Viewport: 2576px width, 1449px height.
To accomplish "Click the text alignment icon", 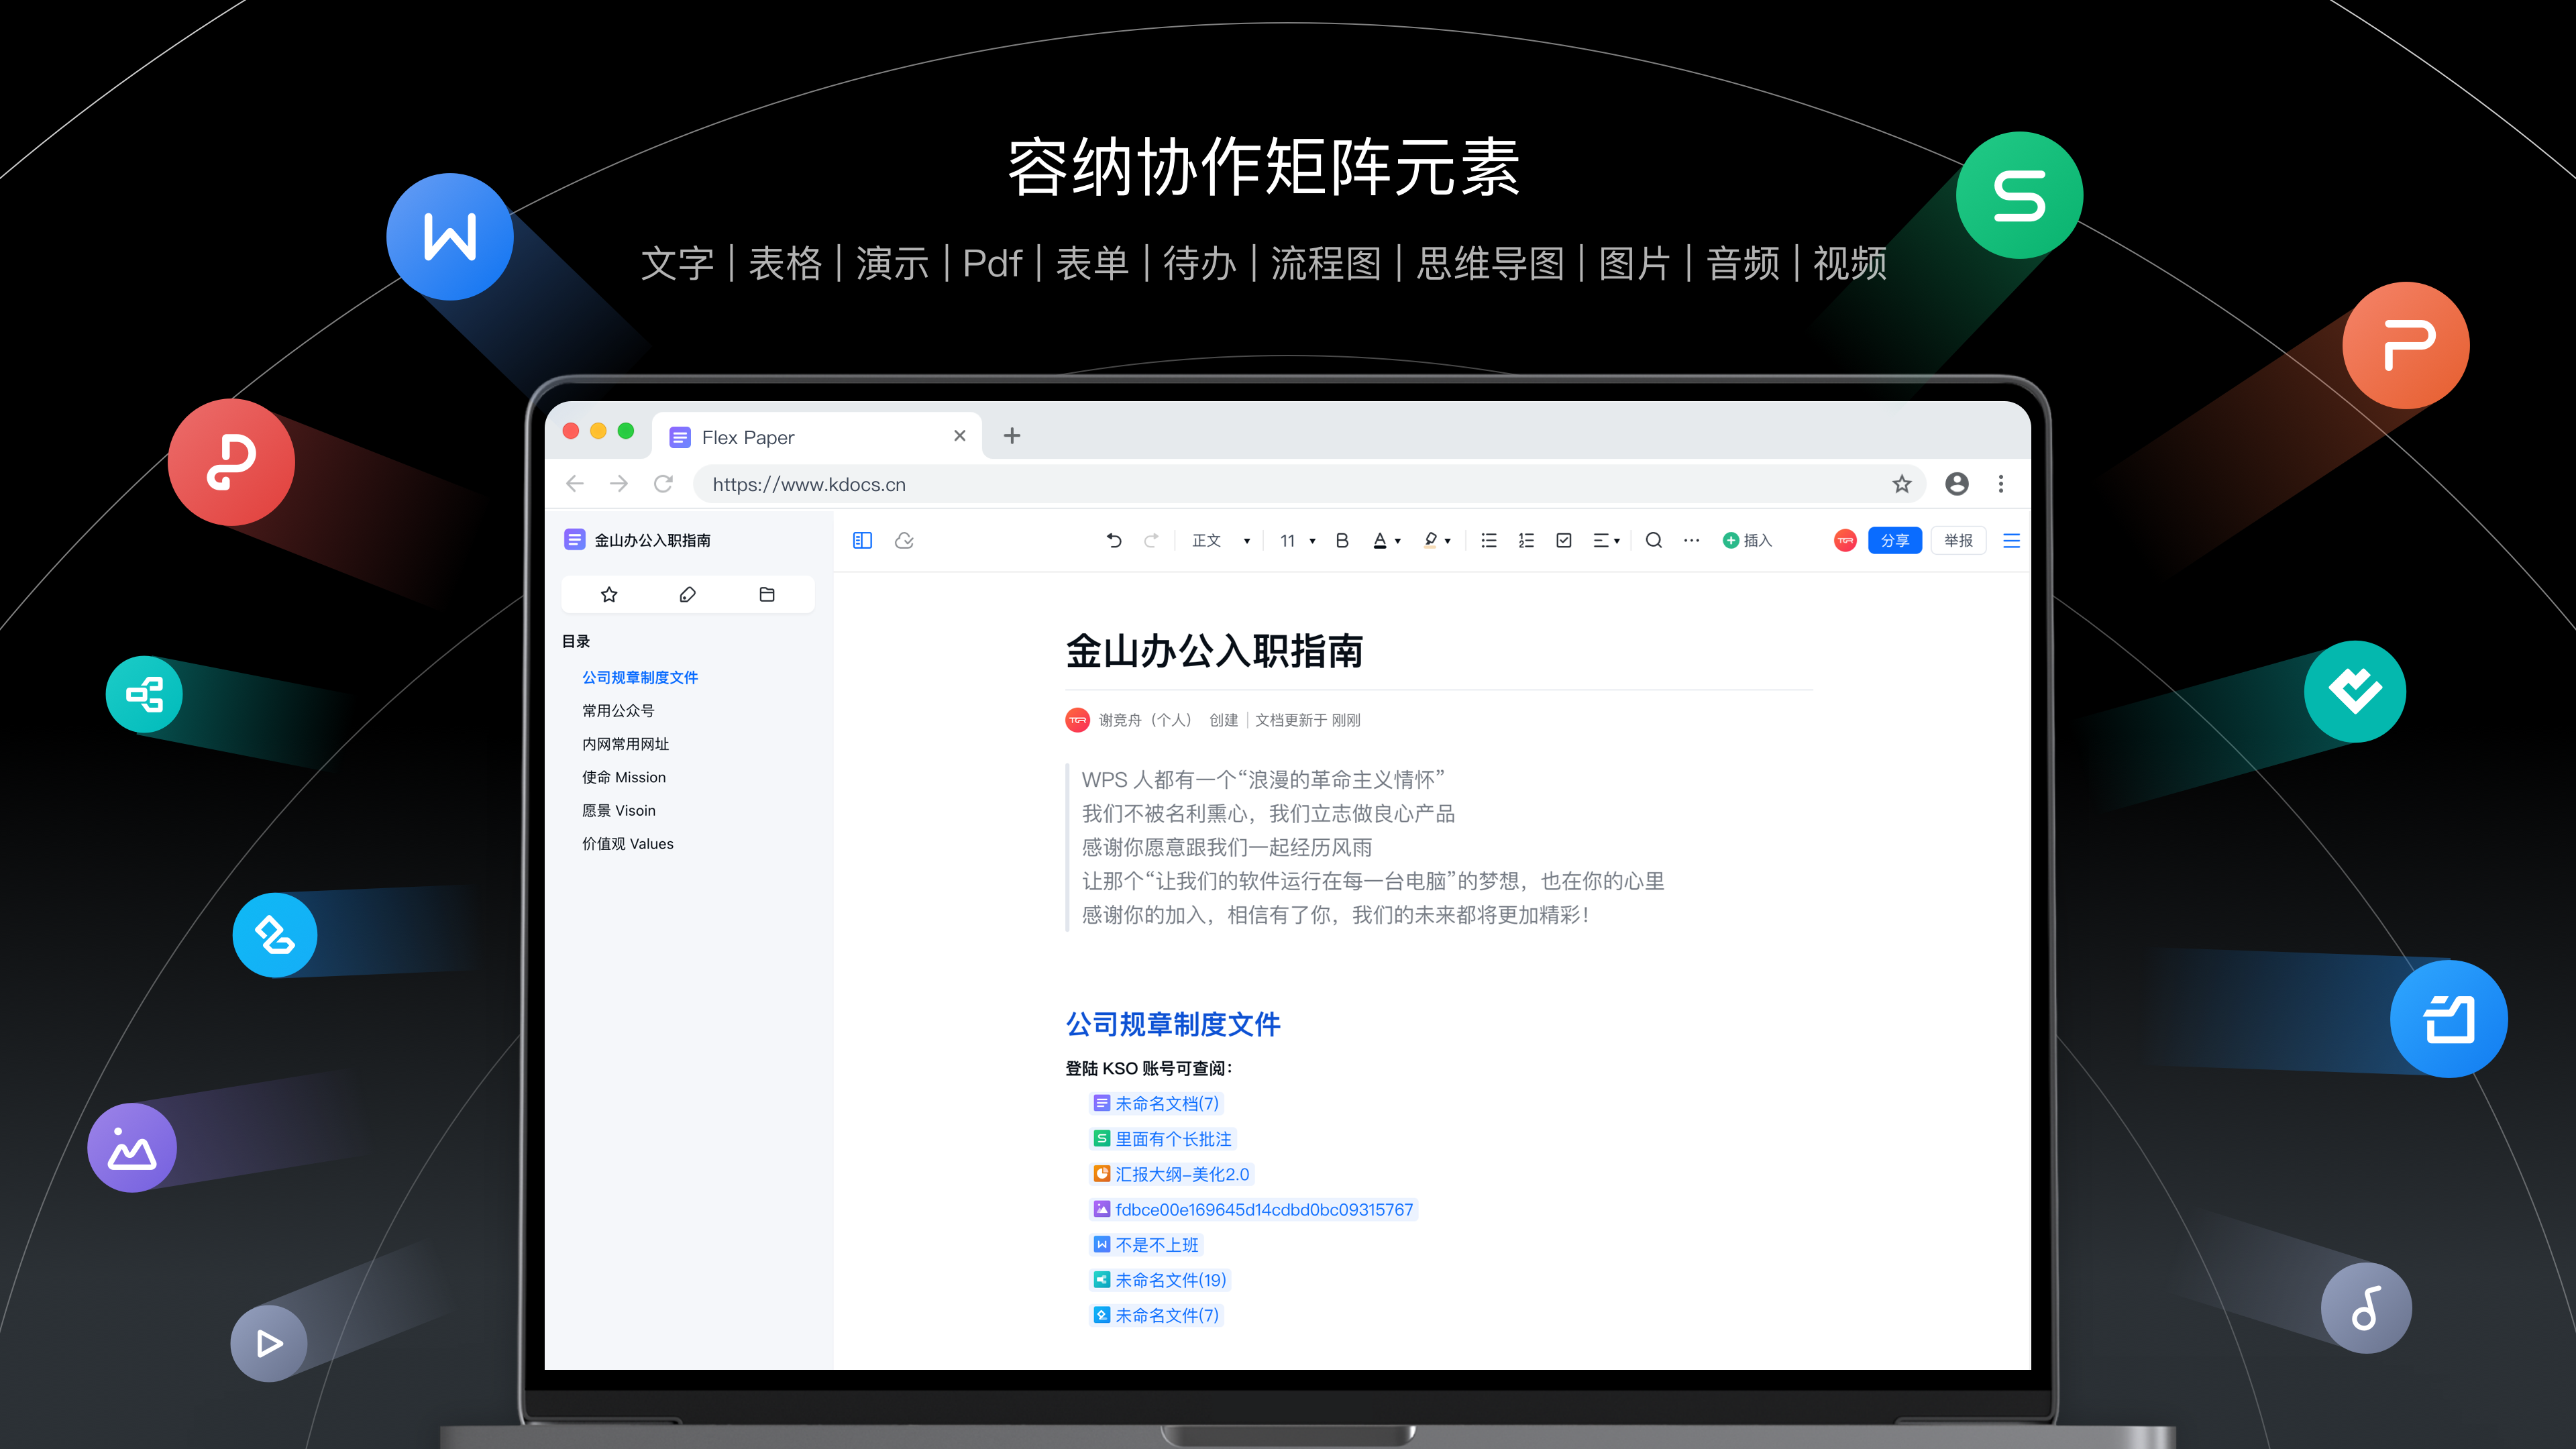I will (1601, 540).
